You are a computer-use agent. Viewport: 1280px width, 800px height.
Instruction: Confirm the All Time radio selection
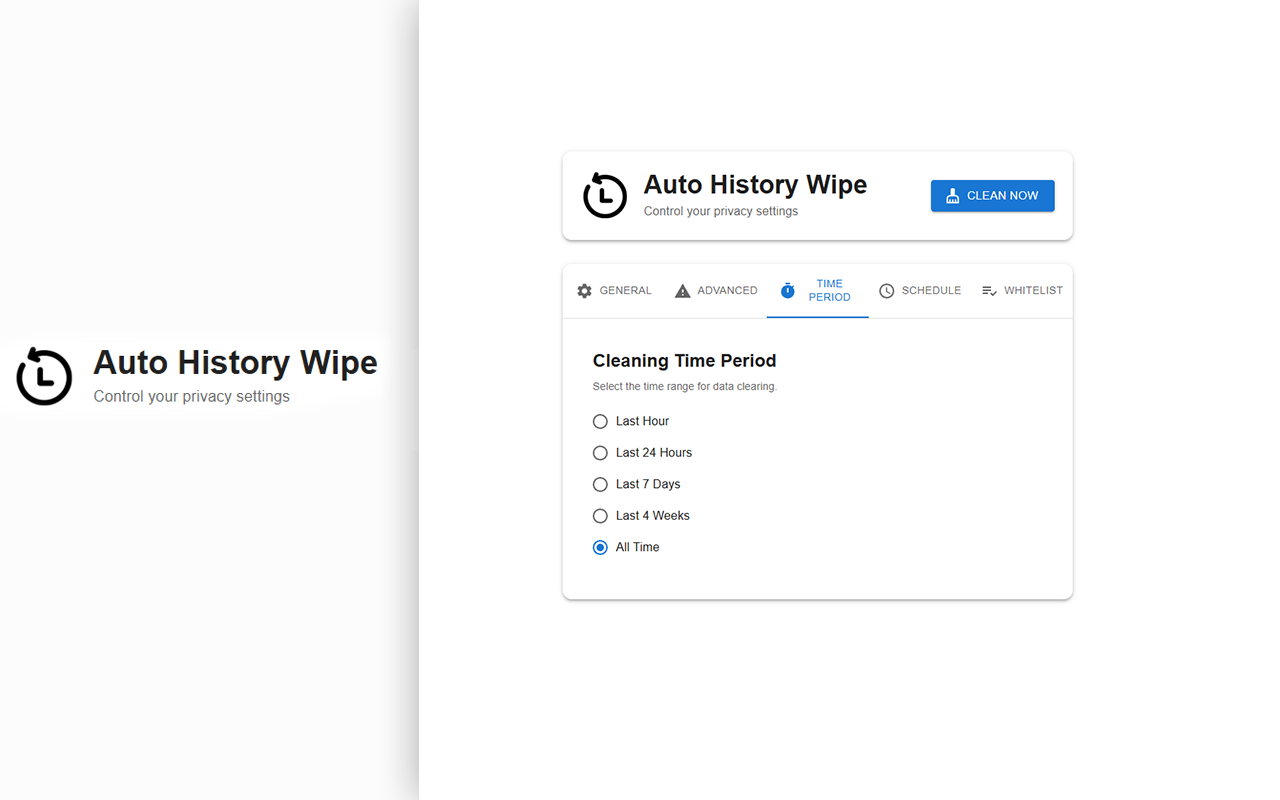click(600, 547)
